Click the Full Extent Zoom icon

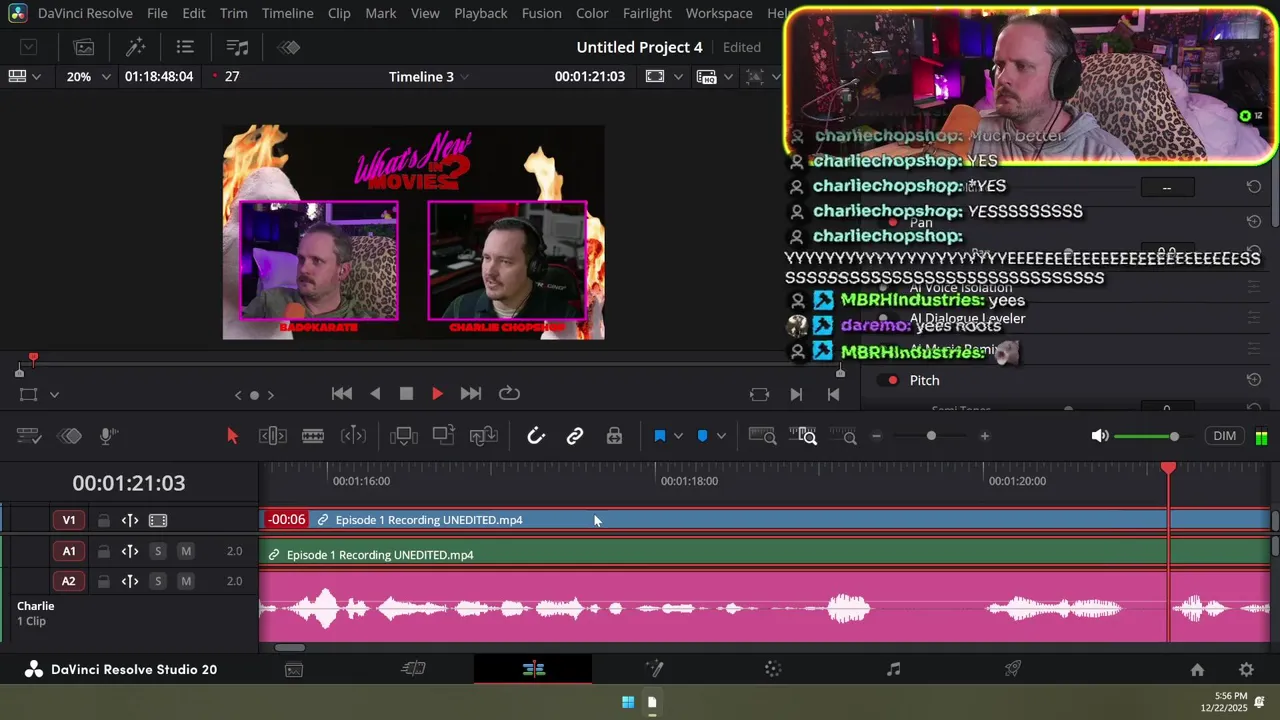762,436
